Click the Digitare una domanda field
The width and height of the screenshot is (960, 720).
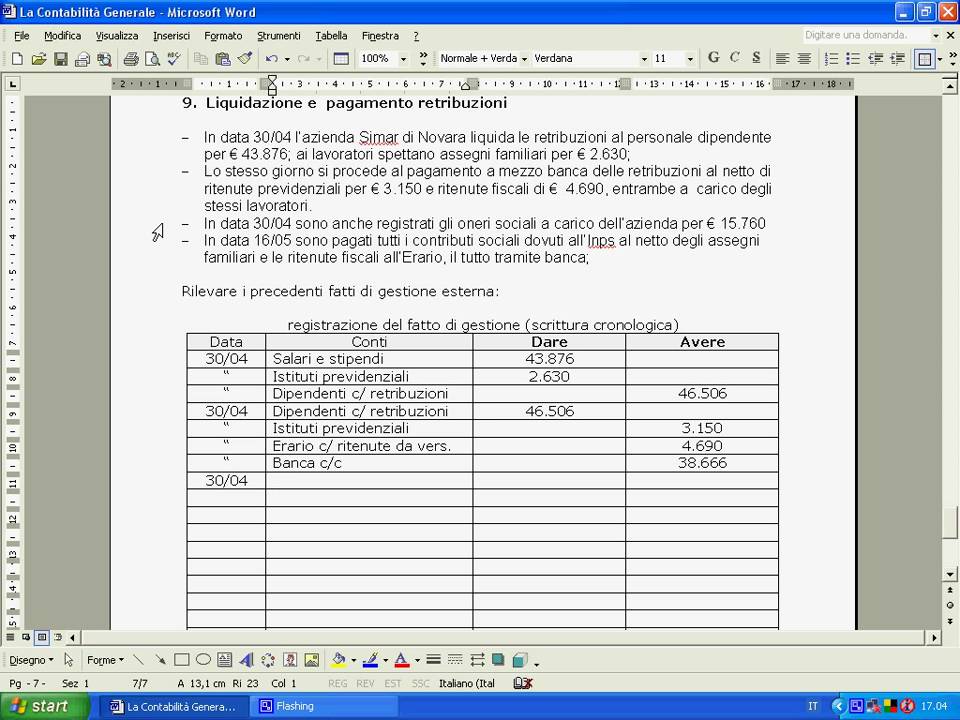pos(867,35)
